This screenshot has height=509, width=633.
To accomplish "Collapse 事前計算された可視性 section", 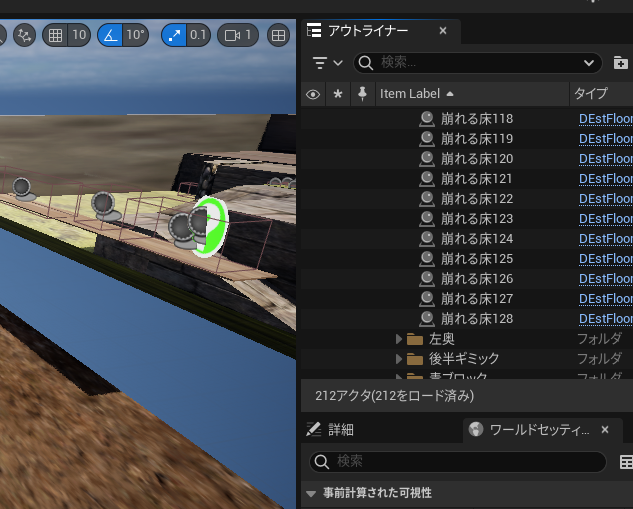I will pos(311,493).
